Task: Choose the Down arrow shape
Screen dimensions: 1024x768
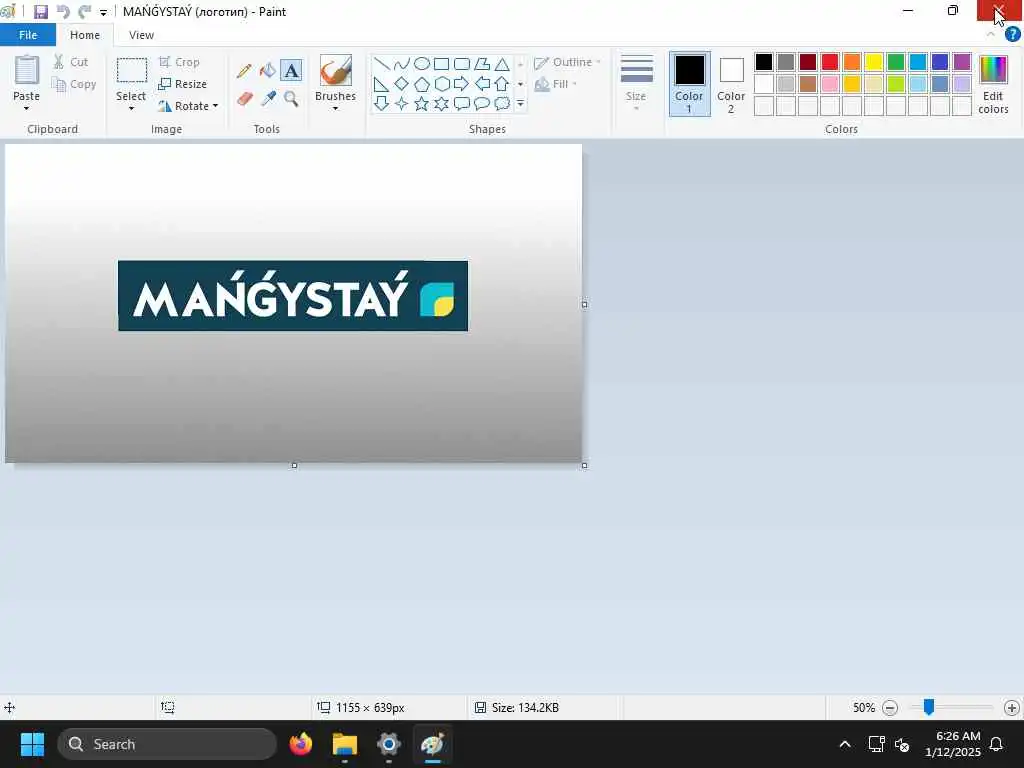Action: click(x=382, y=103)
